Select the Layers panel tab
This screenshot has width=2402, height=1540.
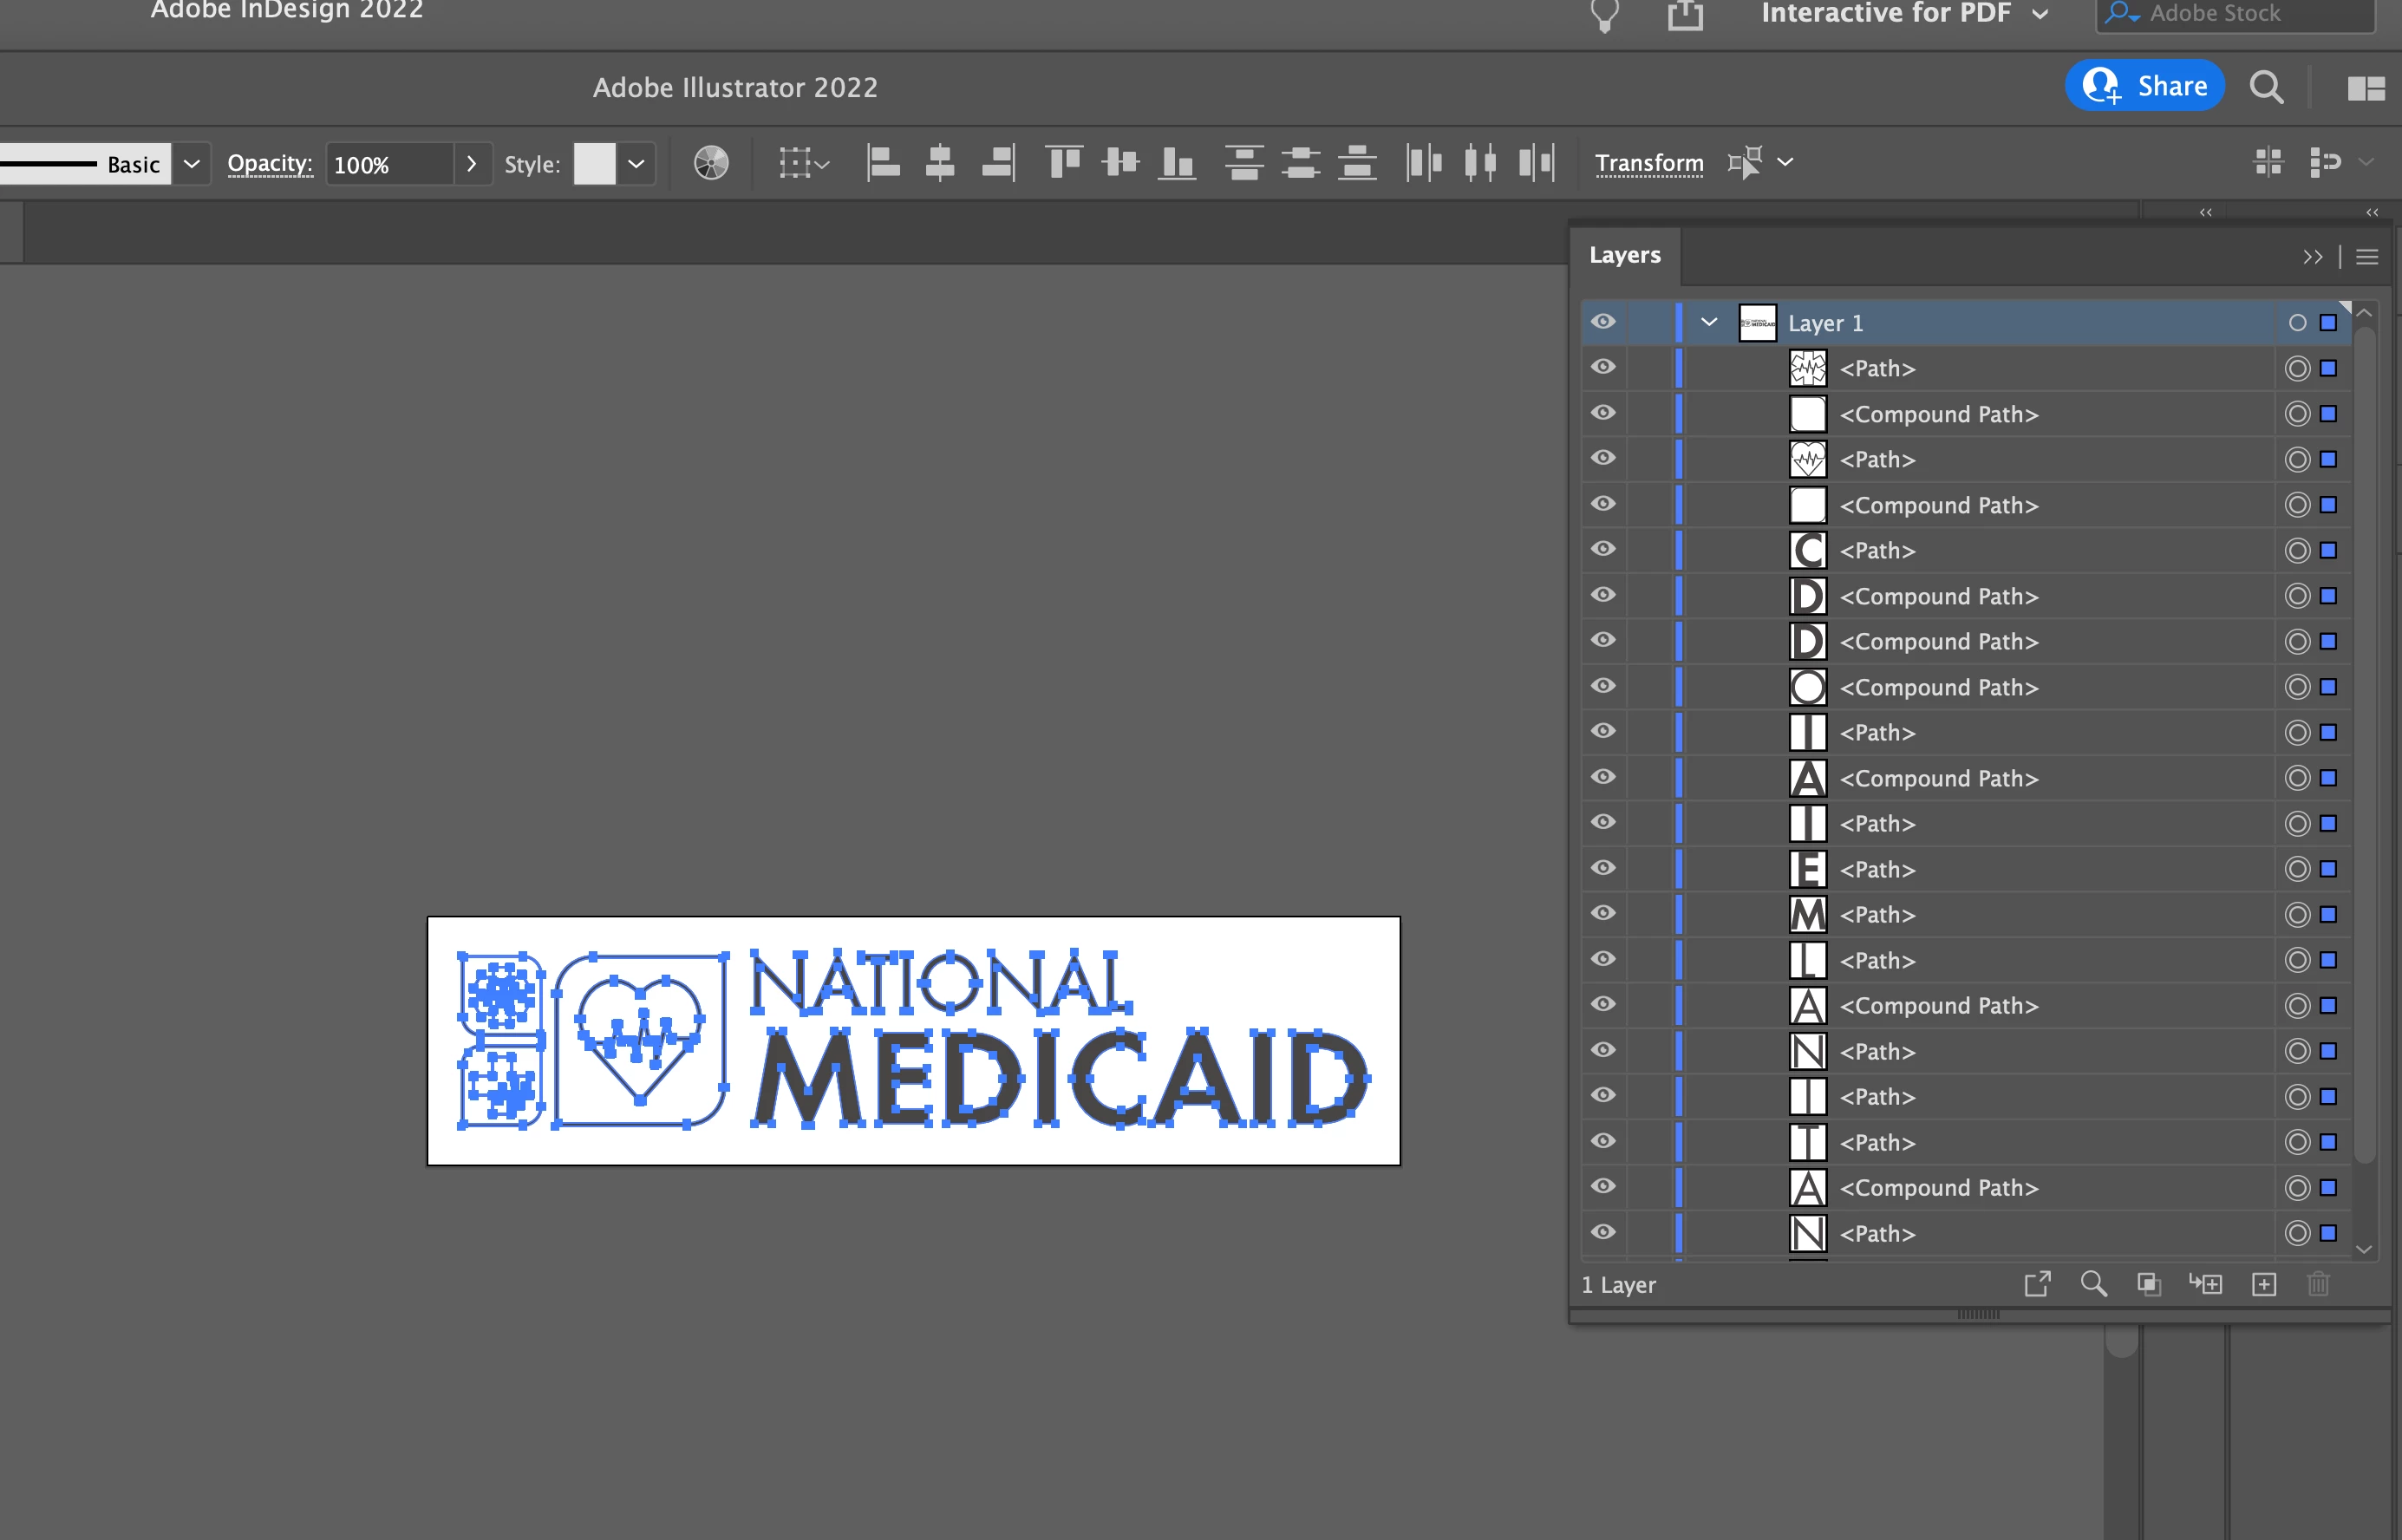pyautogui.click(x=1624, y=255)
